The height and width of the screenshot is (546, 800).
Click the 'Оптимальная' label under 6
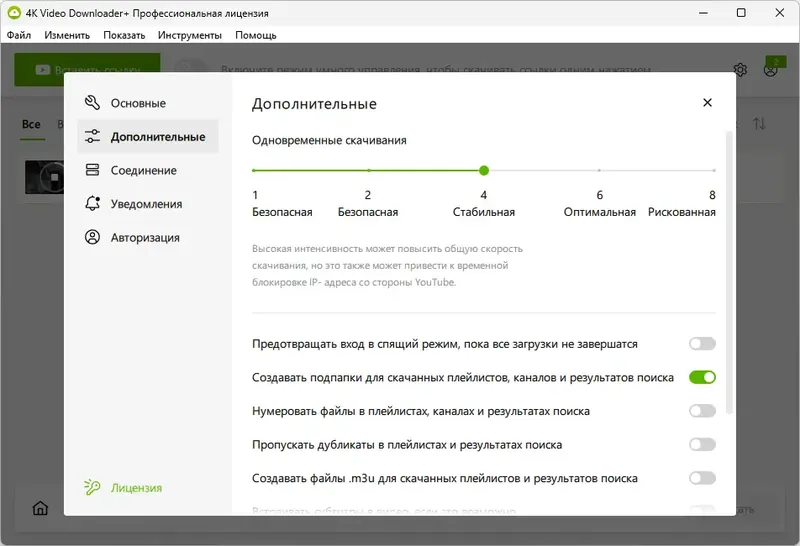pyautogui.click(x=599, y=212)
